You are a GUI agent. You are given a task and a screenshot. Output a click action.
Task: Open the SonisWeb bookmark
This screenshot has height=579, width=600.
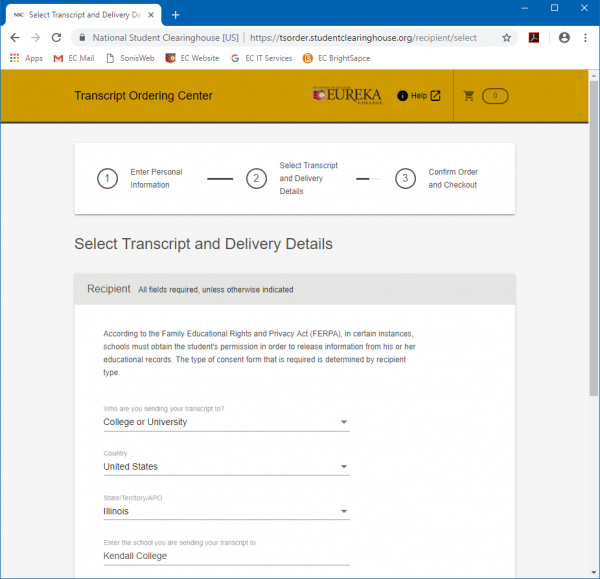click(x=132, y=58)
